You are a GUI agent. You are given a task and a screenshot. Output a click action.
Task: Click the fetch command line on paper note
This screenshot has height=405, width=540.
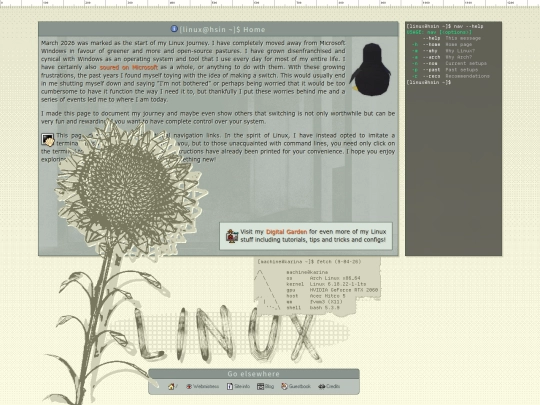coord(309,262)
